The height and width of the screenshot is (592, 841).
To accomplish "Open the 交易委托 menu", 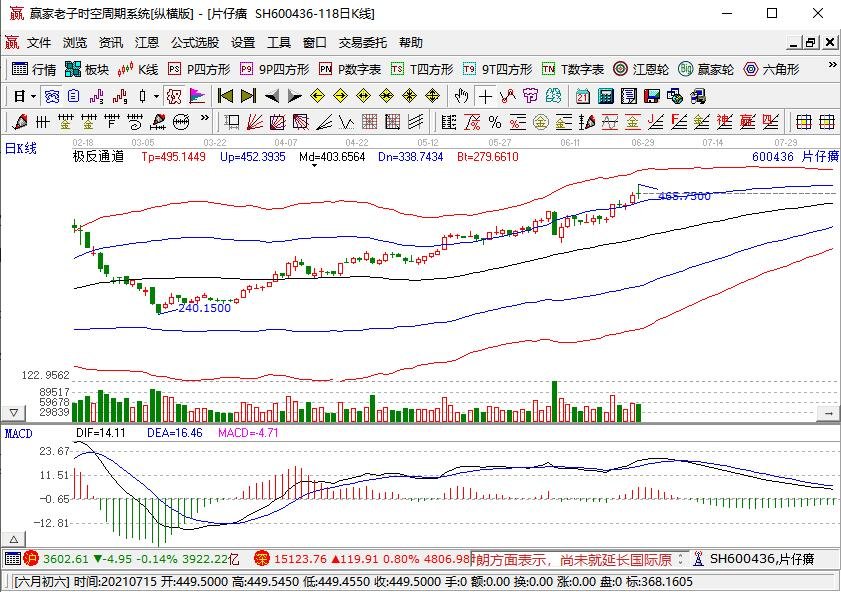I will 363,42.
